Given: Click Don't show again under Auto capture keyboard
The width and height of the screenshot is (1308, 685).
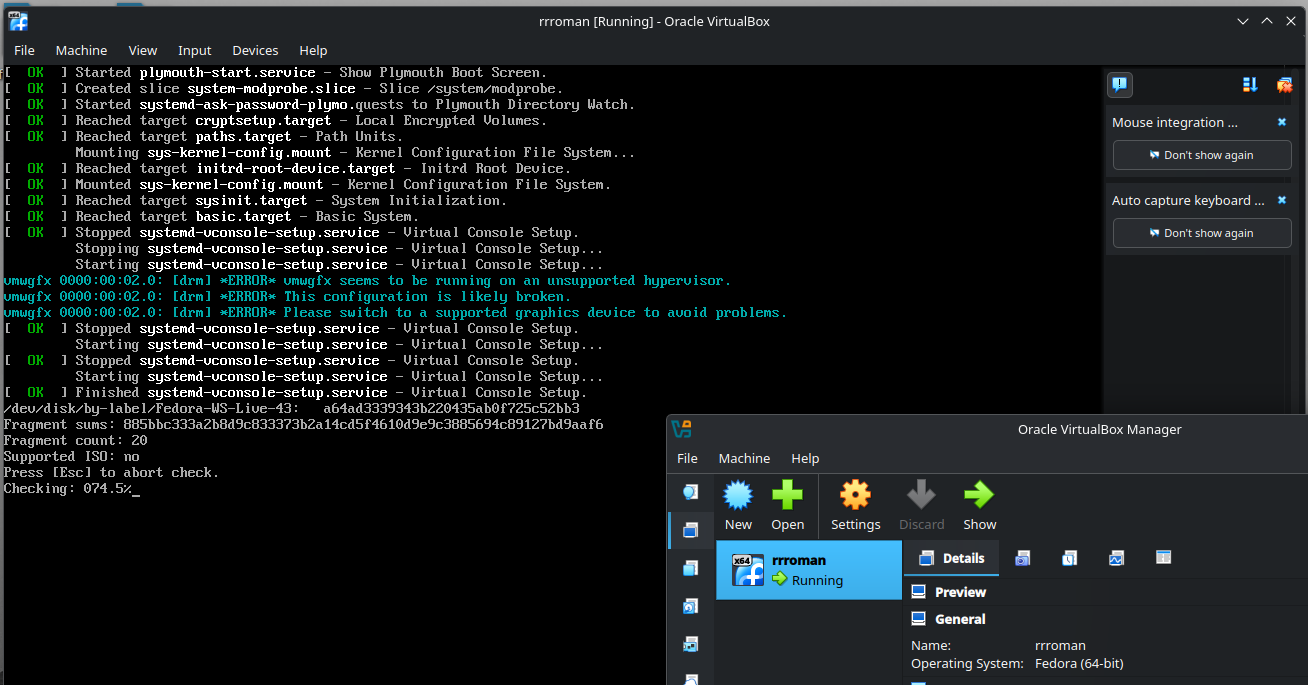Looking at the screenshot, I should click(1202, 233).
